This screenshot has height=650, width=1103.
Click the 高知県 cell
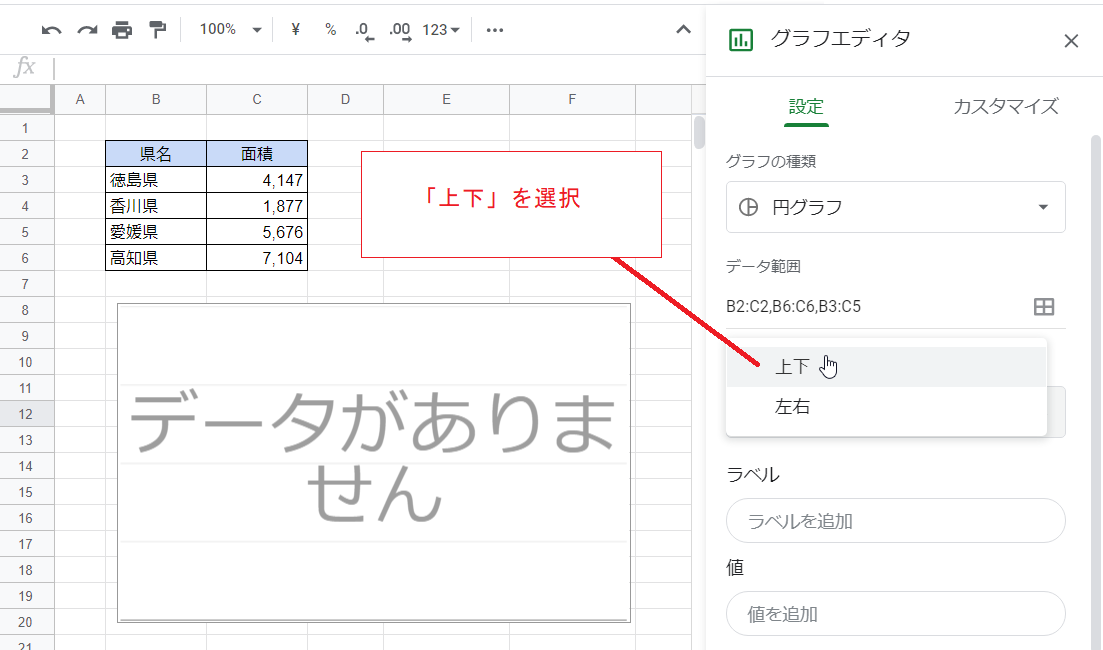coord(156,258)
